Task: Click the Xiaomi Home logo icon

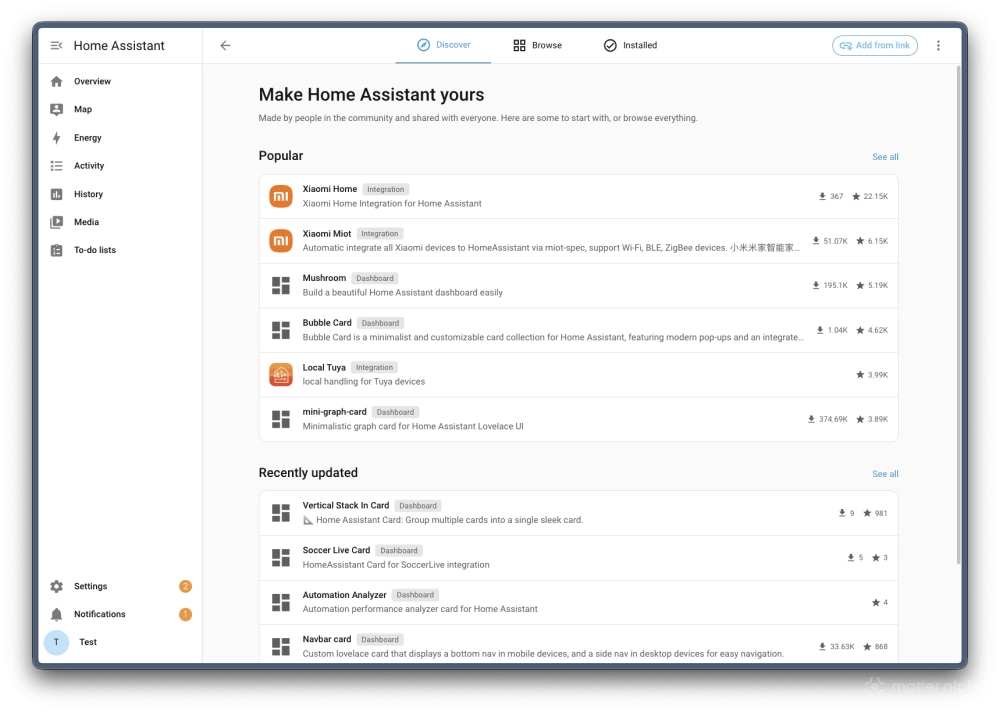Action: coord(281,197)
